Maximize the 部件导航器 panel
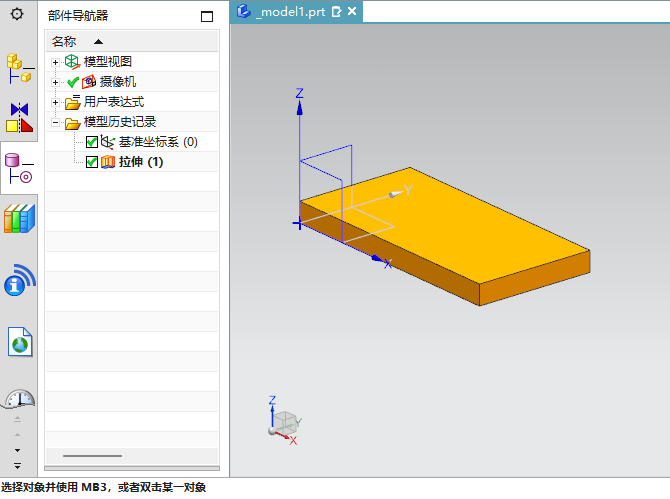 (207, 16)
